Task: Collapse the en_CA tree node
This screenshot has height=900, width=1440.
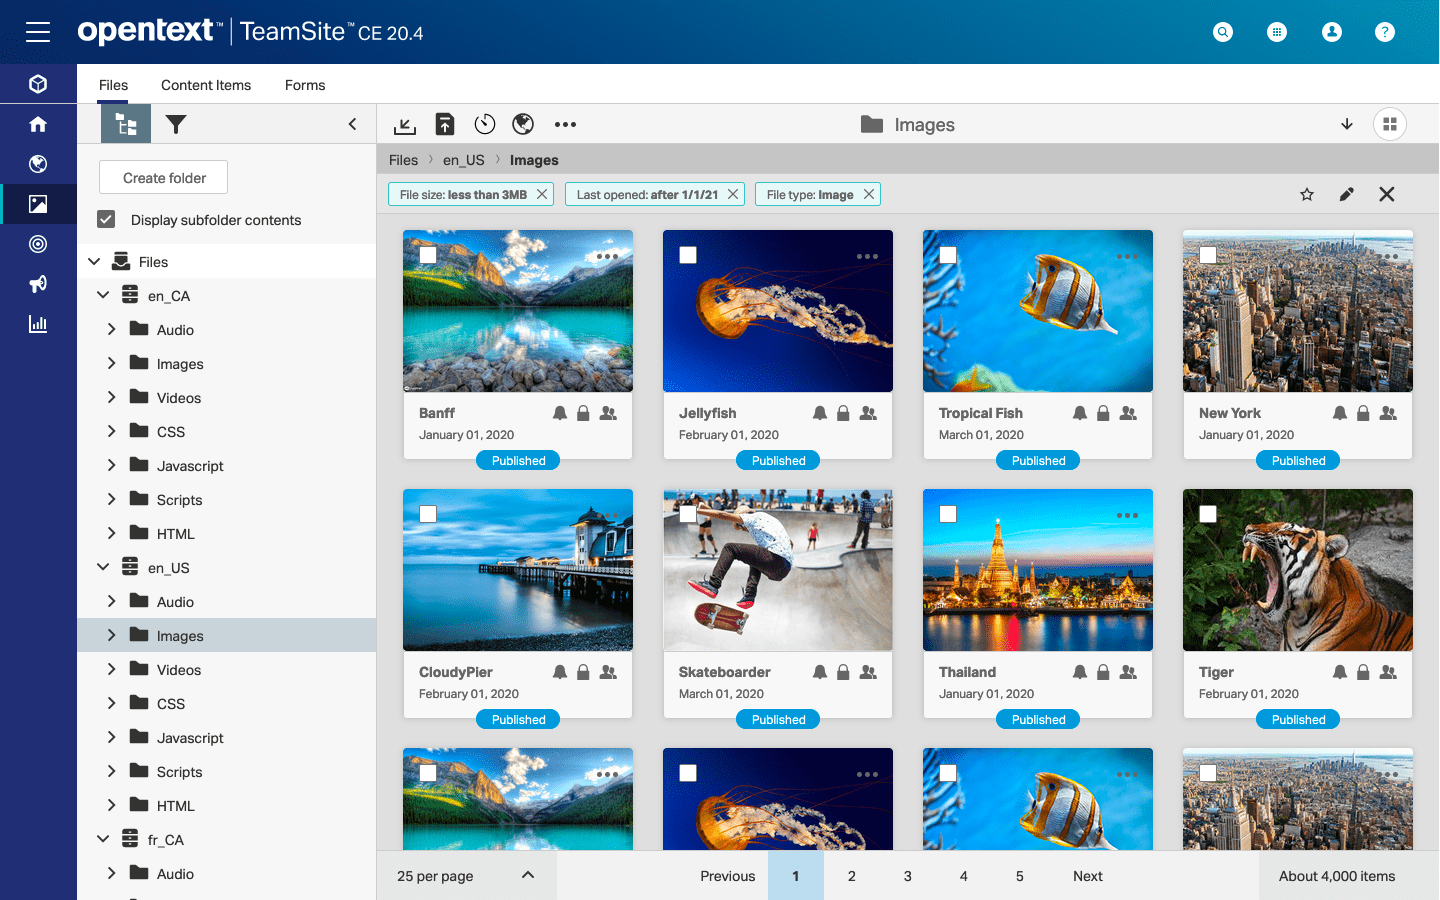Action: click(103, 295)
